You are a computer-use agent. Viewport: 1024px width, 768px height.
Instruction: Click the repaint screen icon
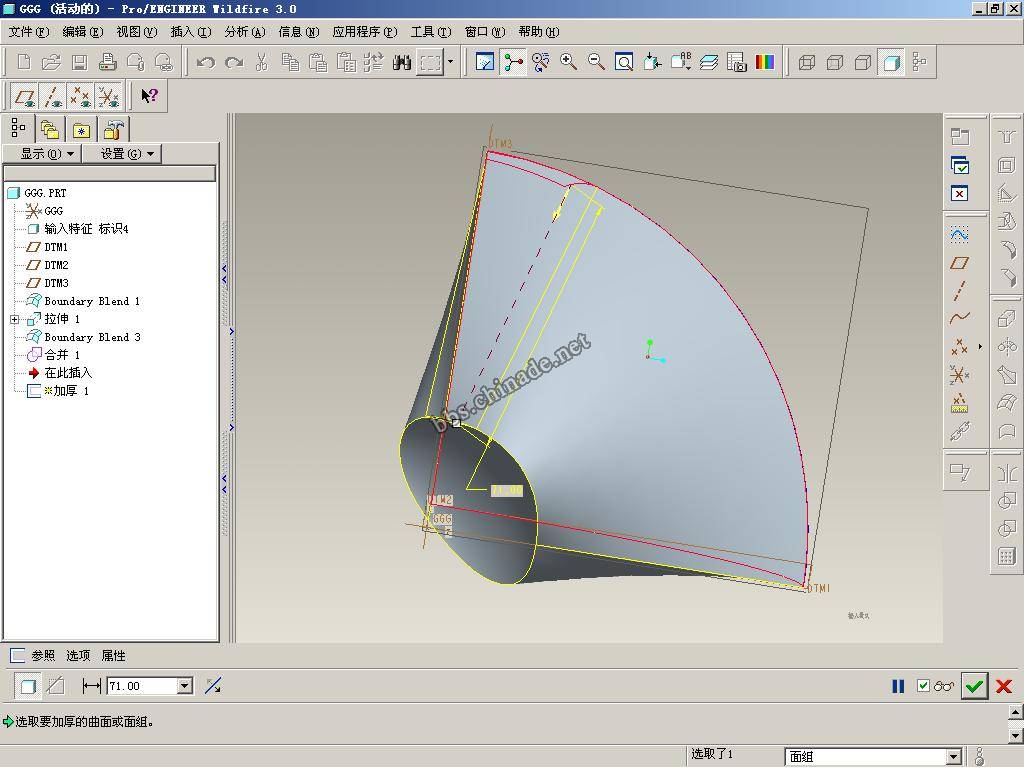pyautogui.click(x=485, y=62)
